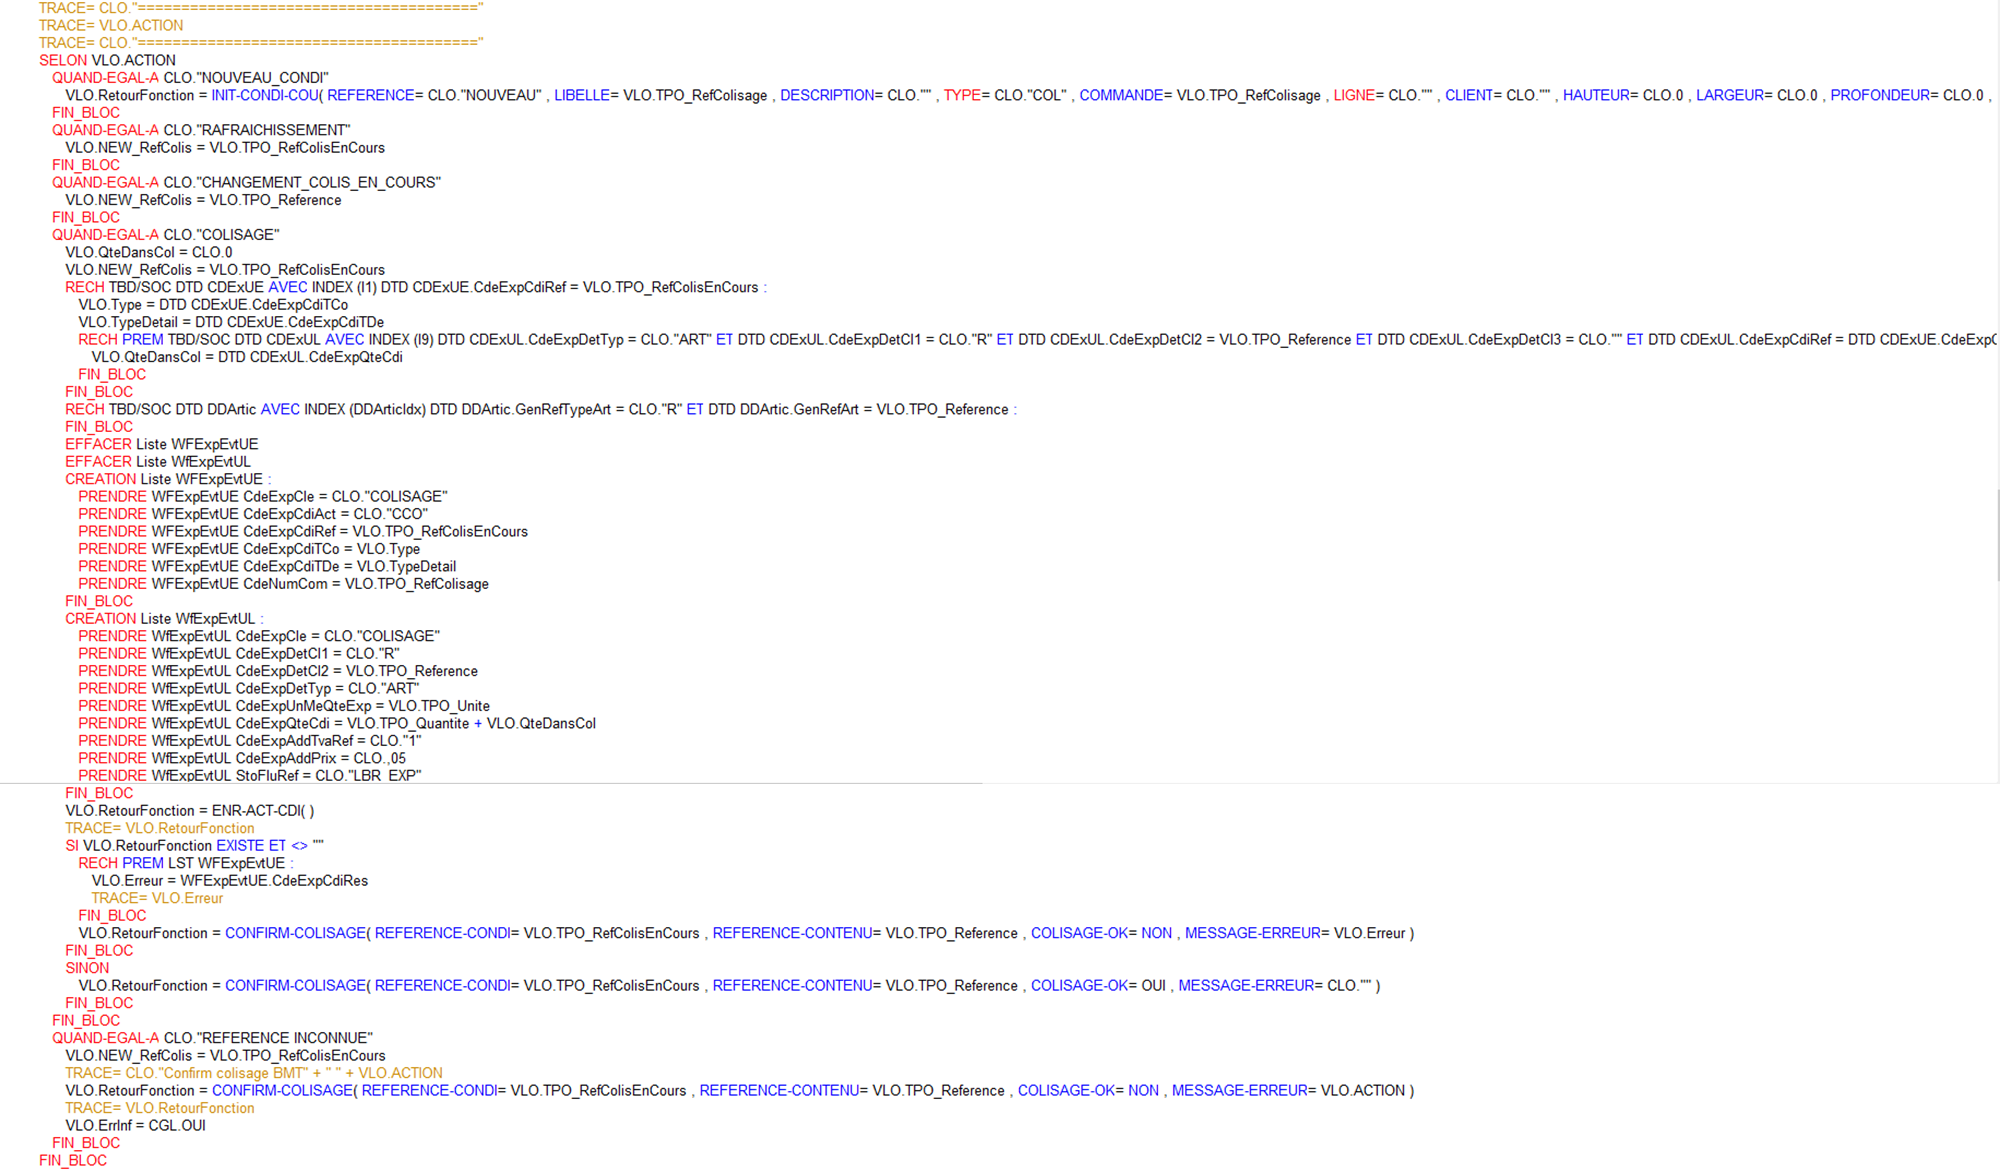Click the QUAND-EGAL-A CLO."COLISAGE" branch
This screenshot has width=2000, height=1171.
coord(165,234)
